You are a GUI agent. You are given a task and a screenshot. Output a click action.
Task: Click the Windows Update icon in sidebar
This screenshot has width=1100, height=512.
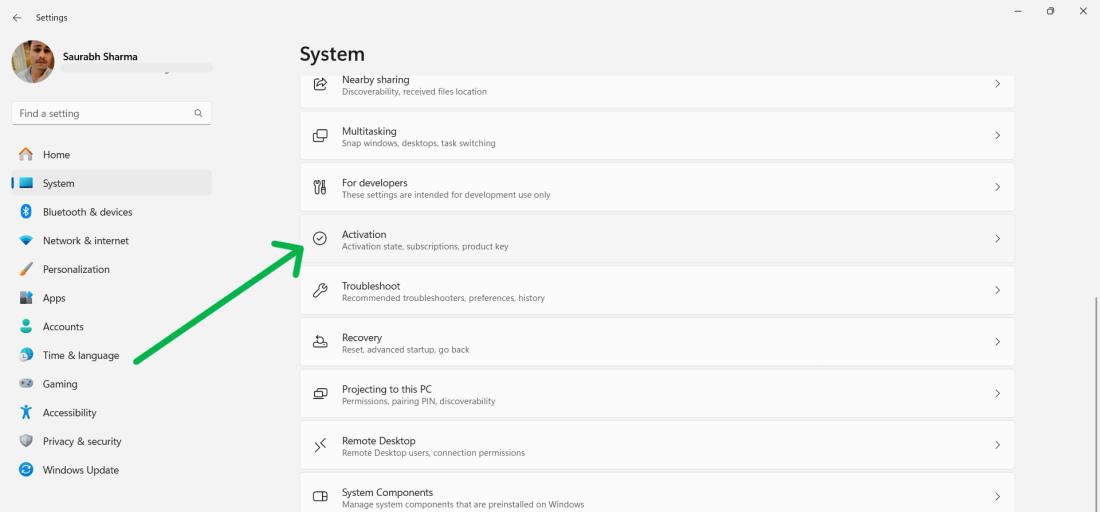(26, 470)
